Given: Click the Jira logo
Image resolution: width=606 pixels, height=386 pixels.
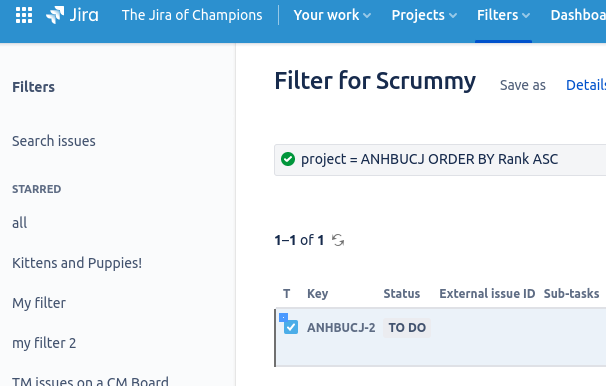Looking at the screenshot, I should coord(72,15).
